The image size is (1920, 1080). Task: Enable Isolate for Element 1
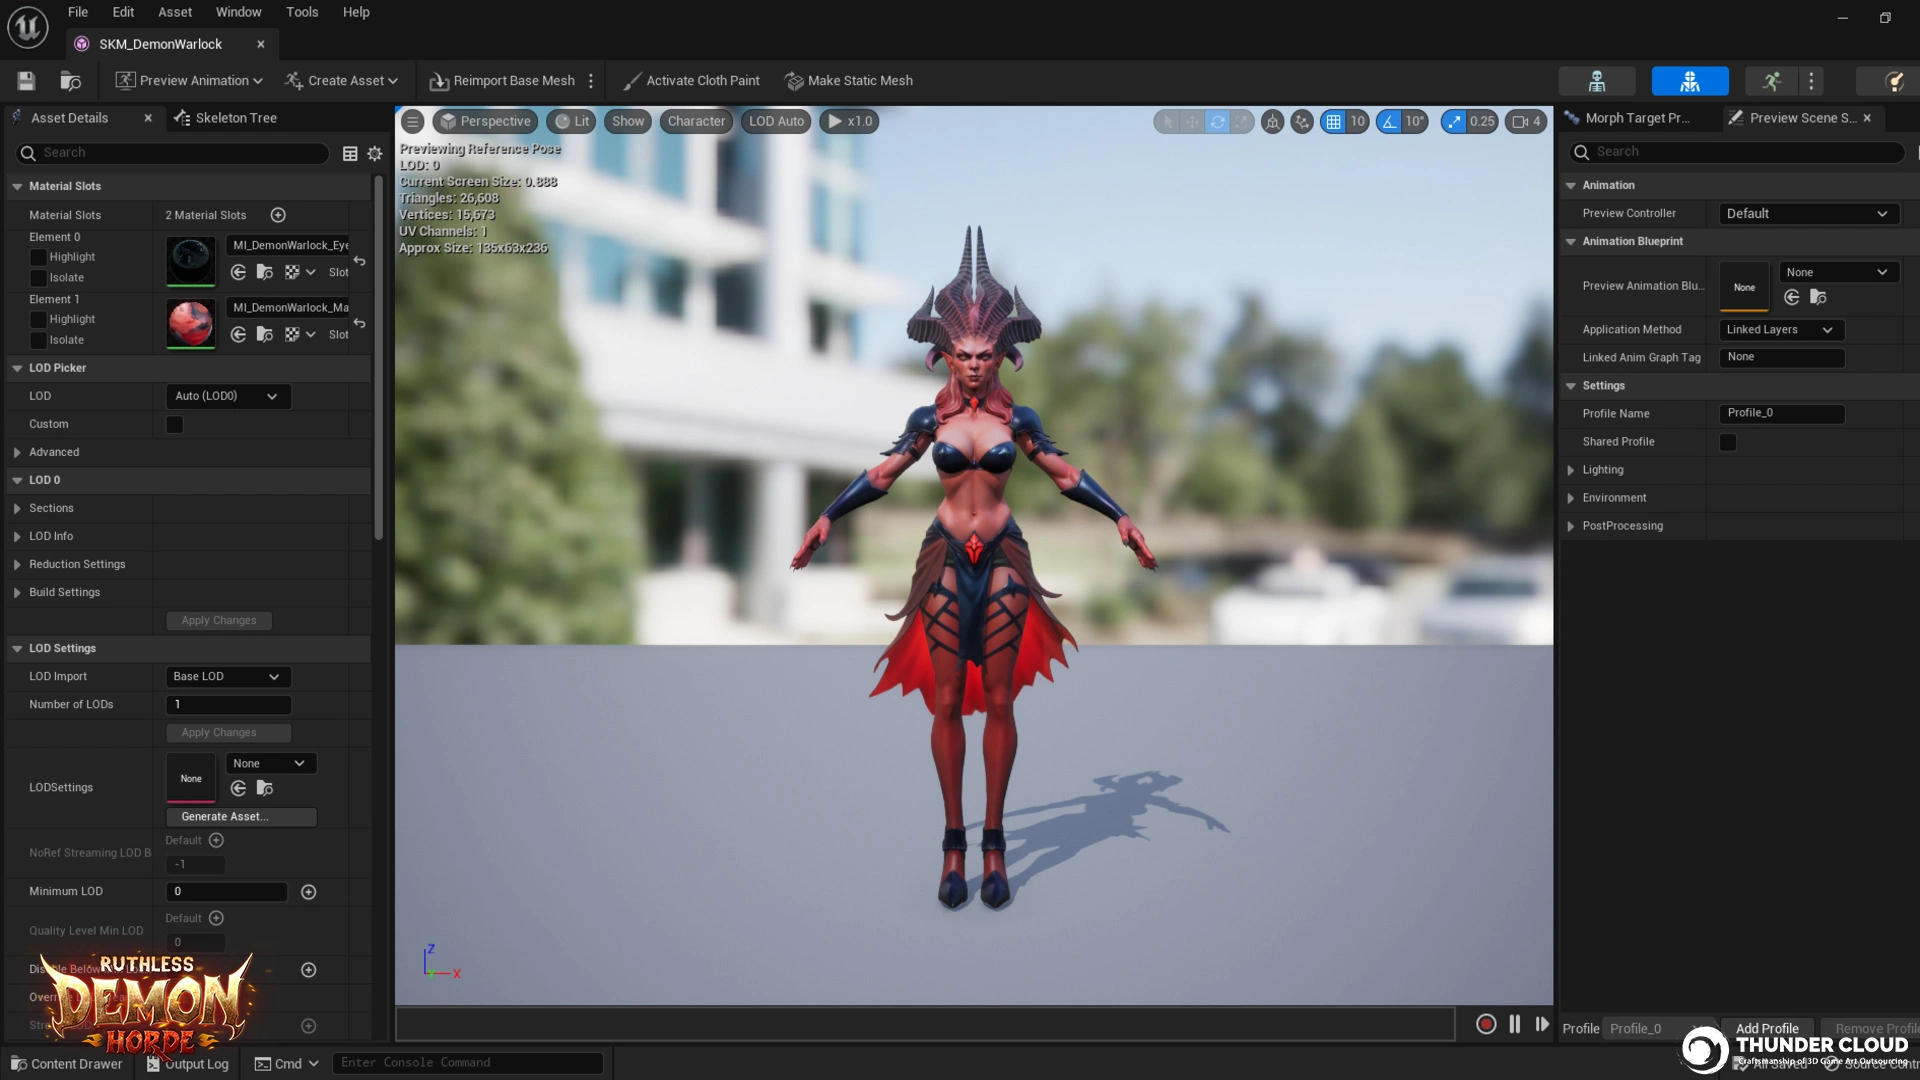click(x=38, y=340)
